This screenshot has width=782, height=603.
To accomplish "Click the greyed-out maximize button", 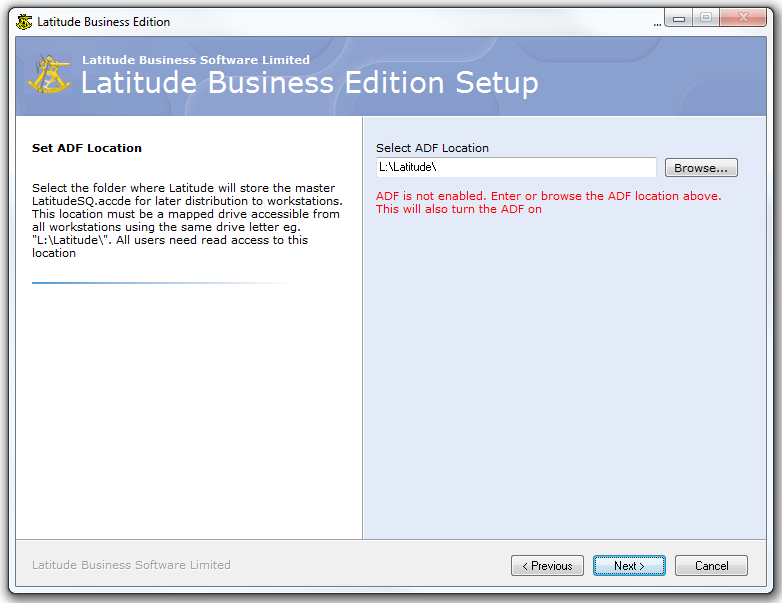I will coord(706,18).
